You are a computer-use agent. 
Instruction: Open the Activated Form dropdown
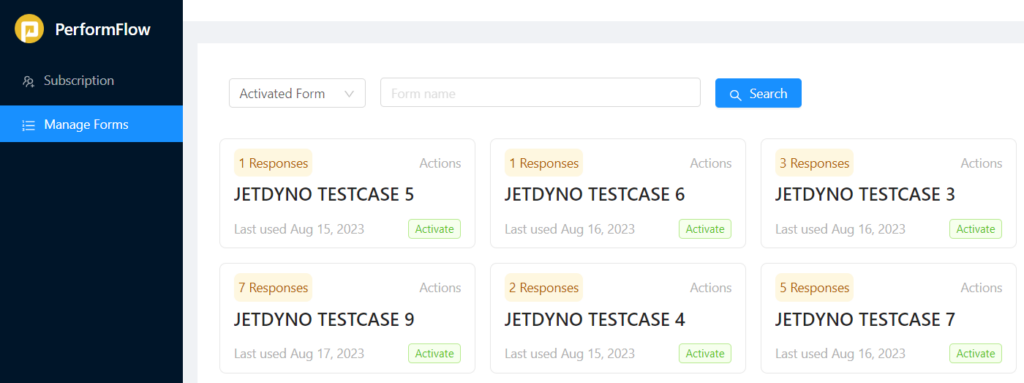click(297, 93)
